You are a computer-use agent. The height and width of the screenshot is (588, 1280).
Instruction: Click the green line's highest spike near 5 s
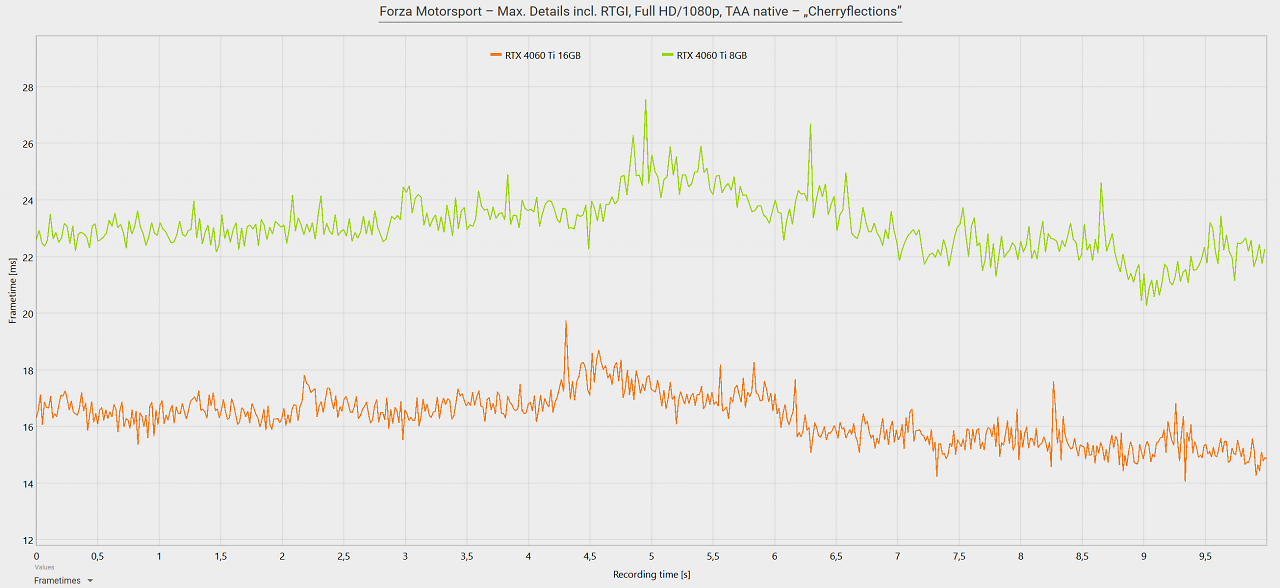(646, 101)
